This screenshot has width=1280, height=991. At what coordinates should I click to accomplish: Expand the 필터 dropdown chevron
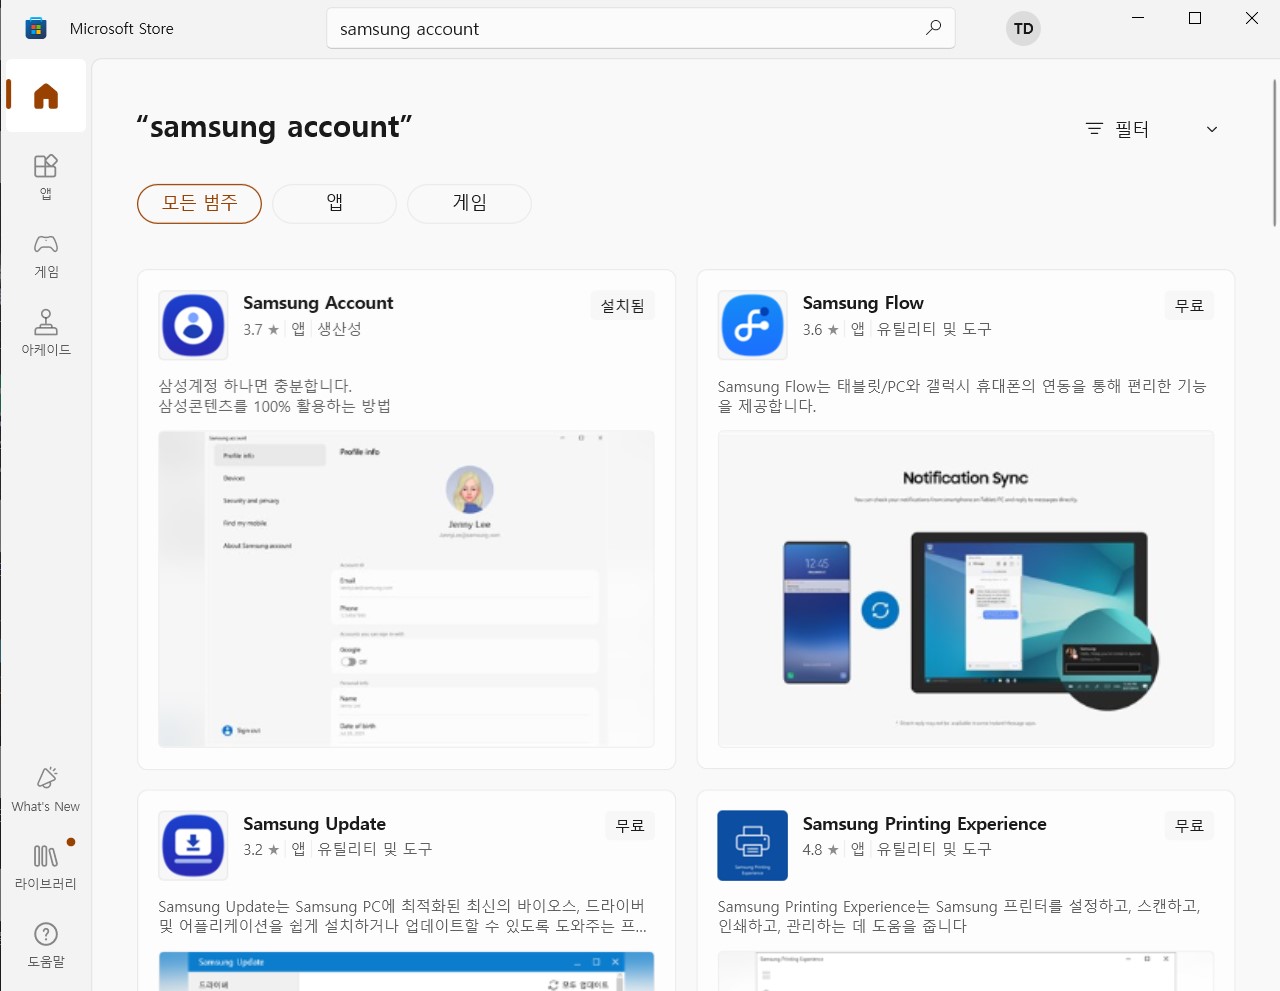tap(1212, 129)
